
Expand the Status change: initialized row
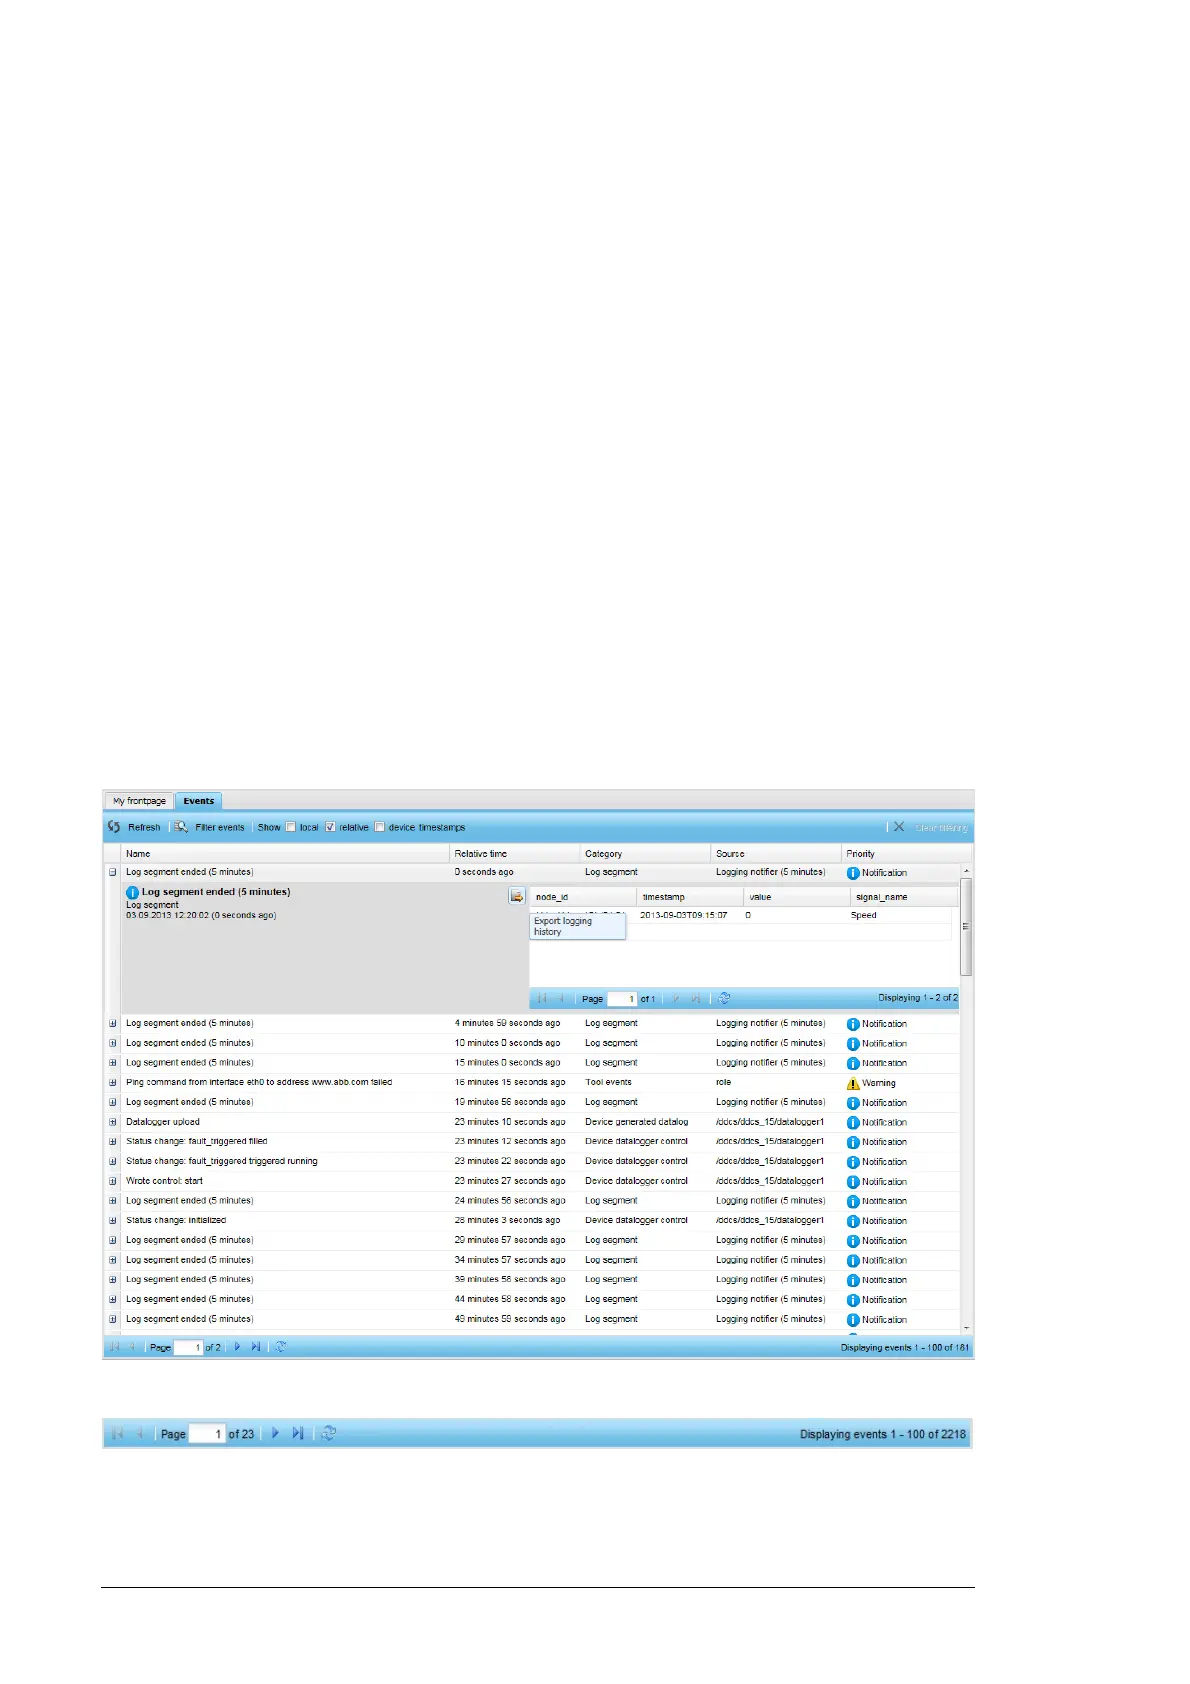click(113, 1220)
